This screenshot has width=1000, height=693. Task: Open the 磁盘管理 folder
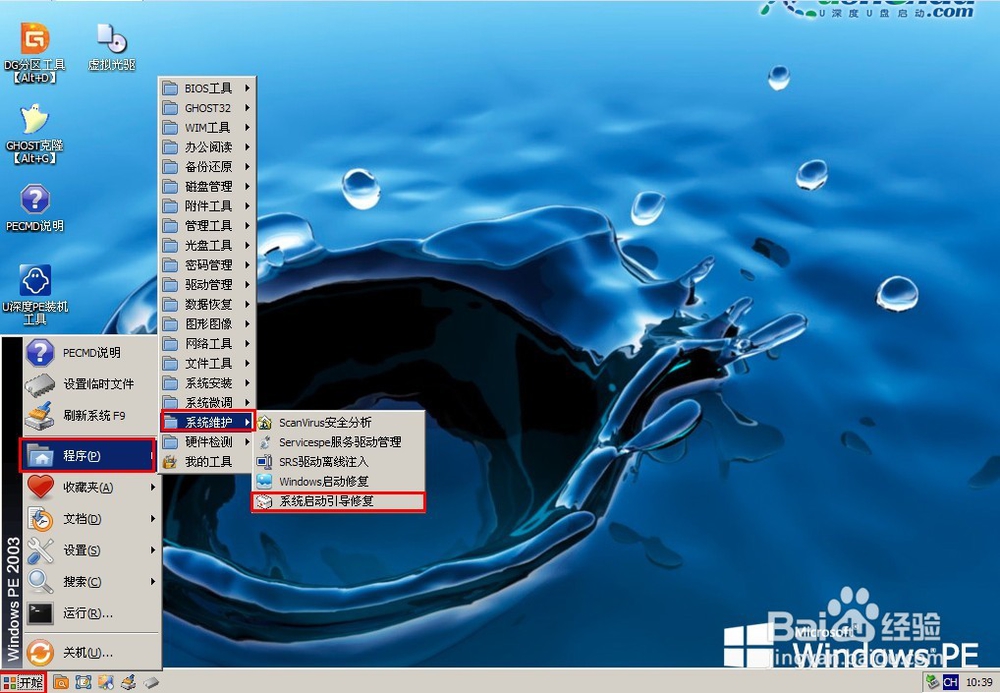[207, 187]
